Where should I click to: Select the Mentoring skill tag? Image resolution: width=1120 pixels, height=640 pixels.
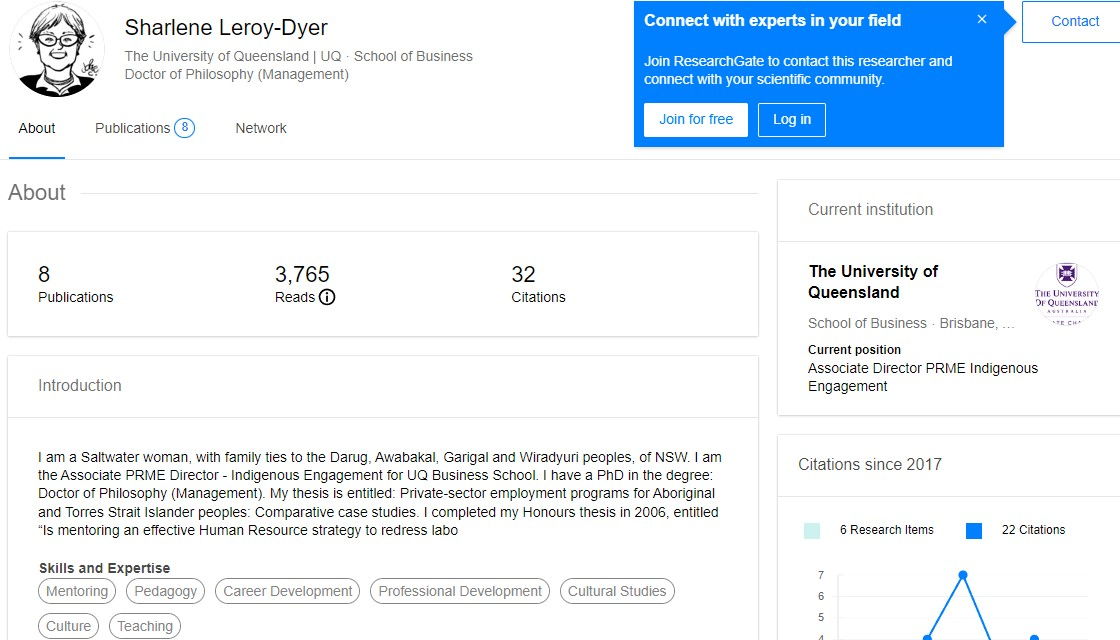point(77,591)
